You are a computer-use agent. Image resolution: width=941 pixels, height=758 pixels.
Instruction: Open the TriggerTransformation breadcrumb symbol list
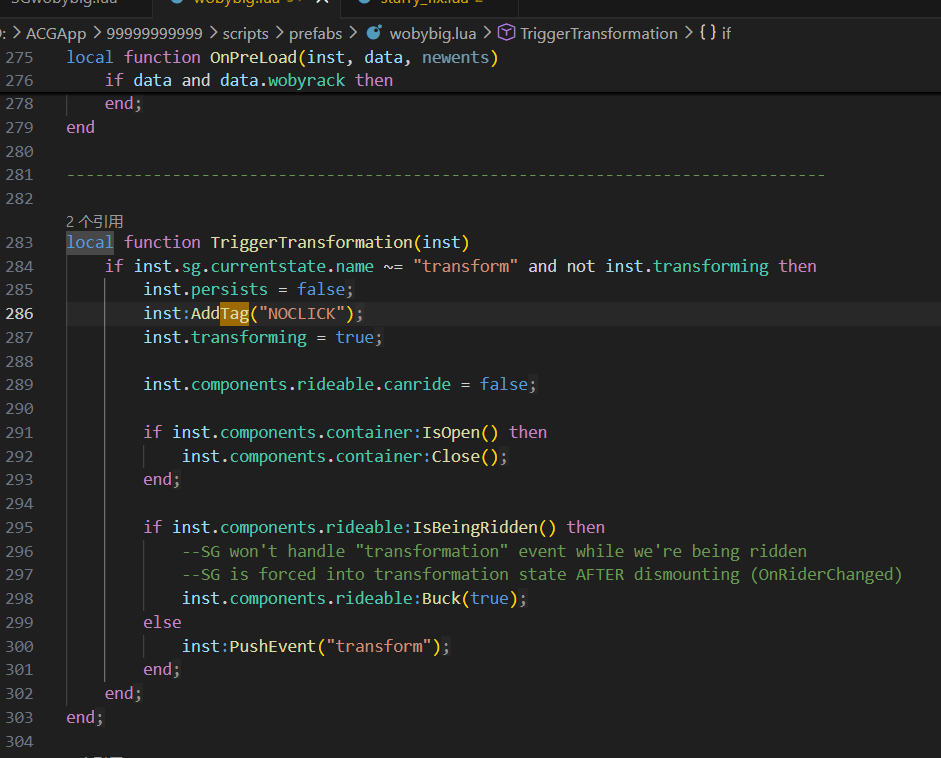(599, 33)
